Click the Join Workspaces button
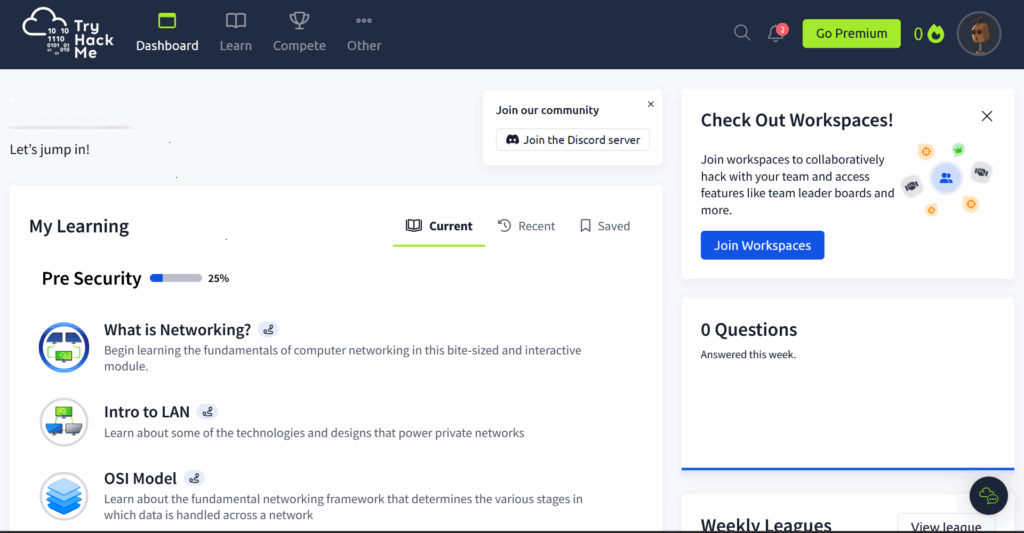The width and height of the screenshot is (1024, 533). [762, 245]
